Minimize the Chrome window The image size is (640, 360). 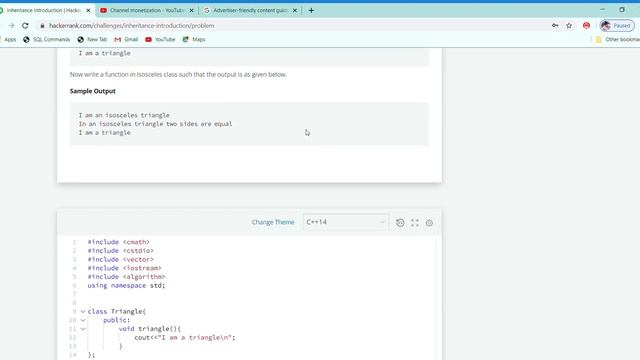coord(602,9)
